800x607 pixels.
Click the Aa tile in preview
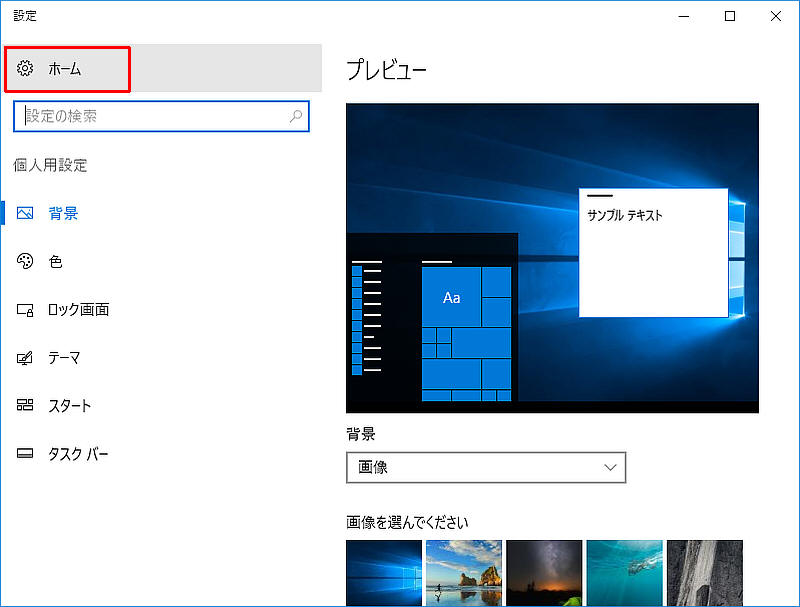(451, 297)
